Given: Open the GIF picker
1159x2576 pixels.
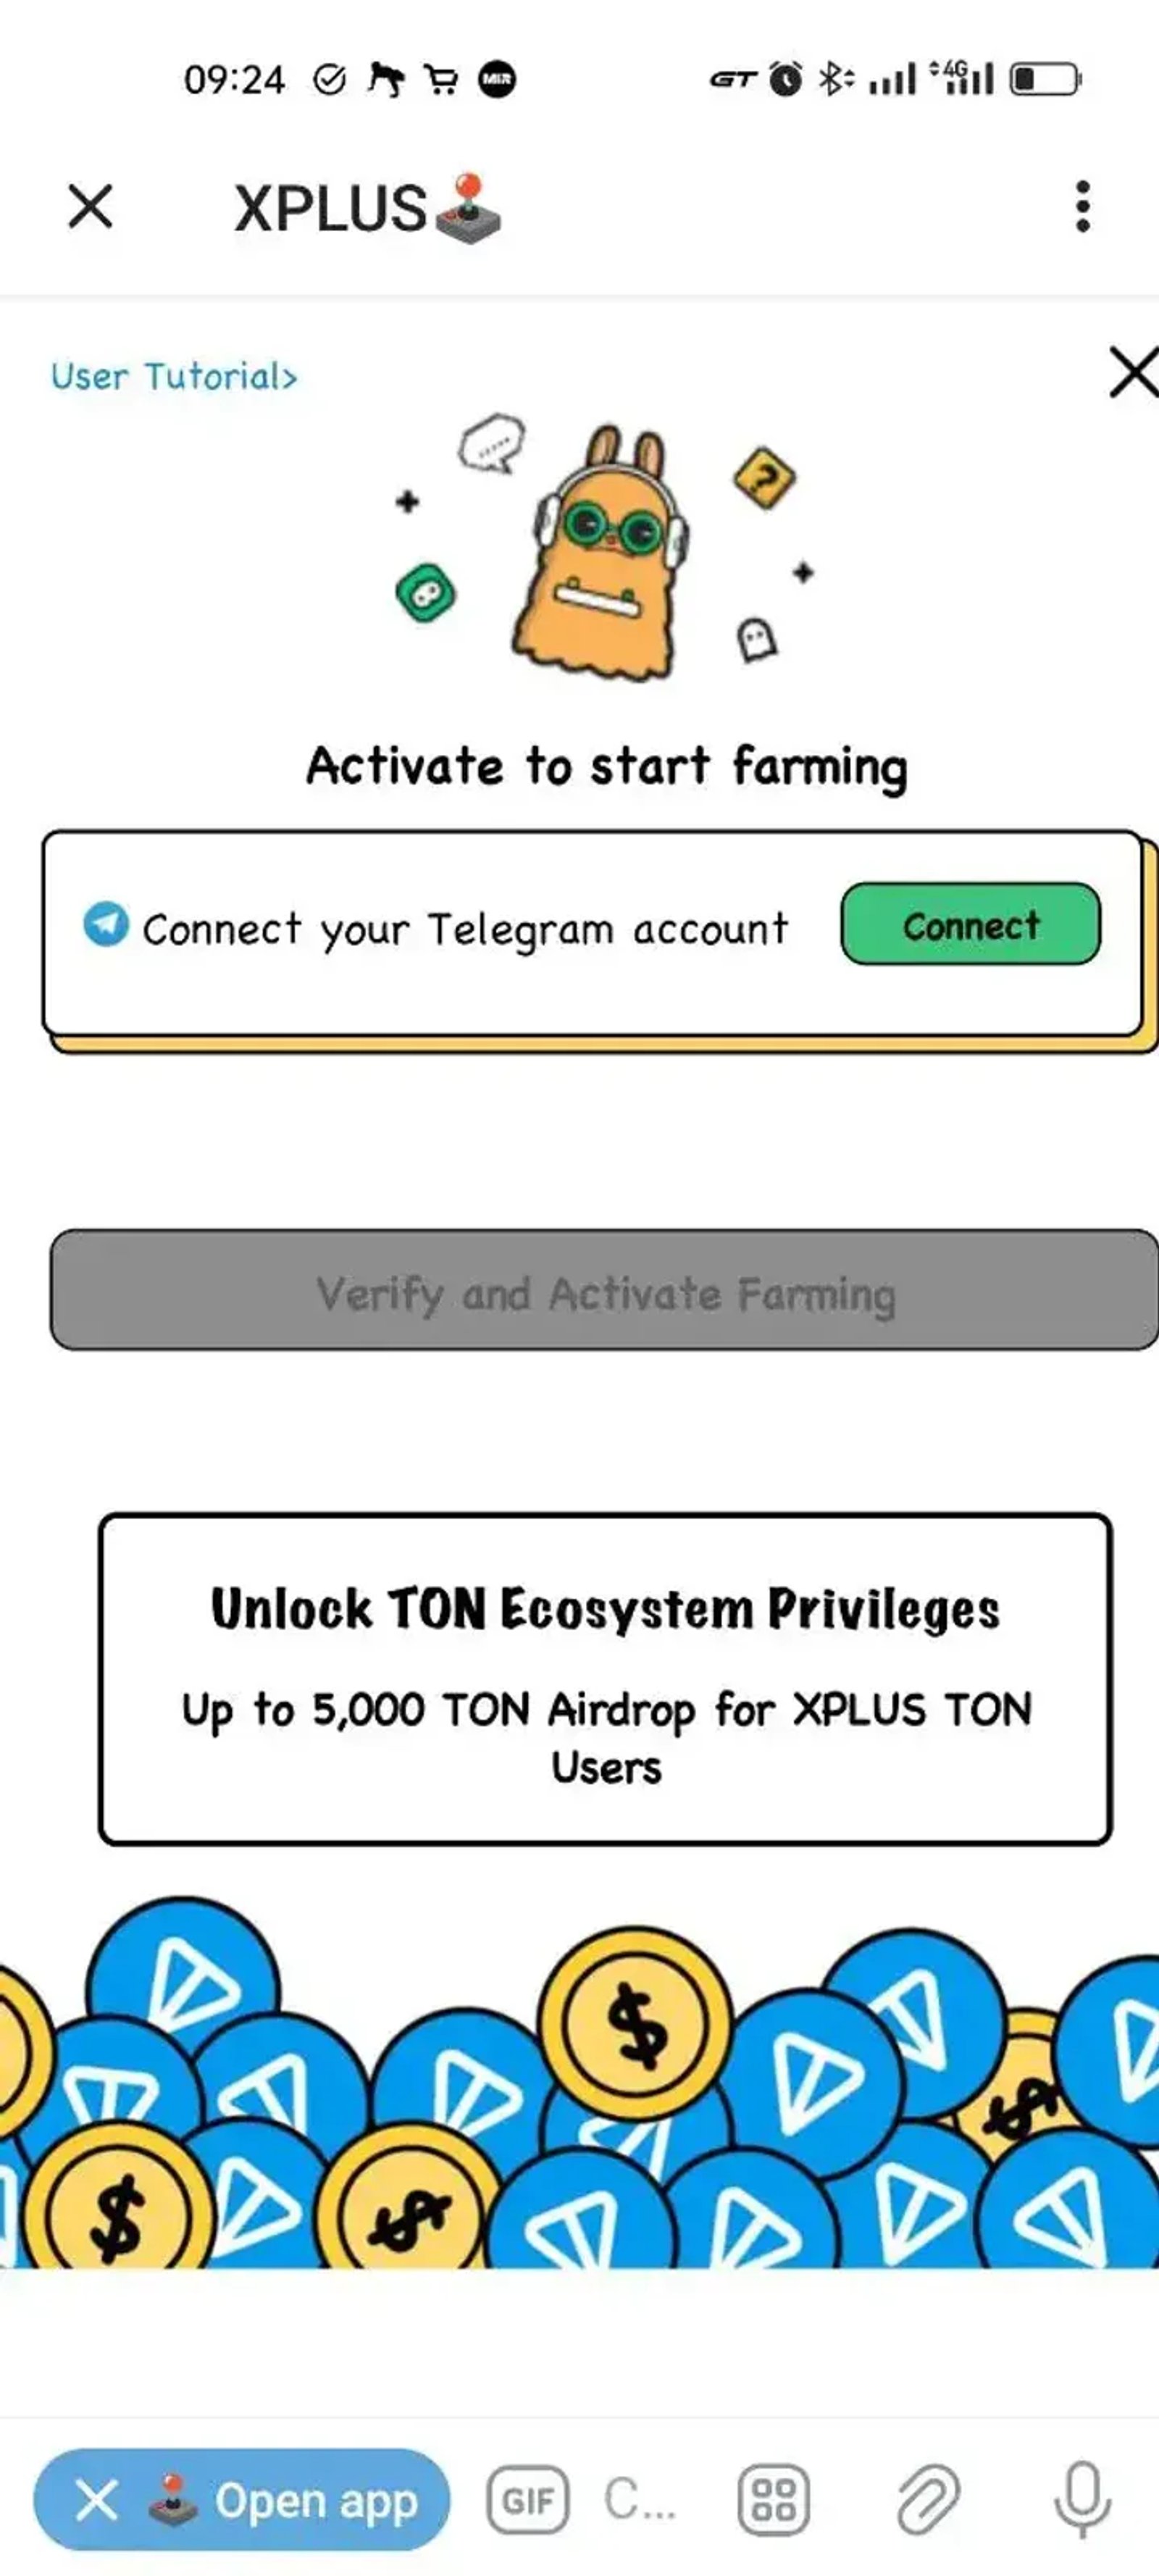Looking at the screenshot, I should [x=528, y=2500].
